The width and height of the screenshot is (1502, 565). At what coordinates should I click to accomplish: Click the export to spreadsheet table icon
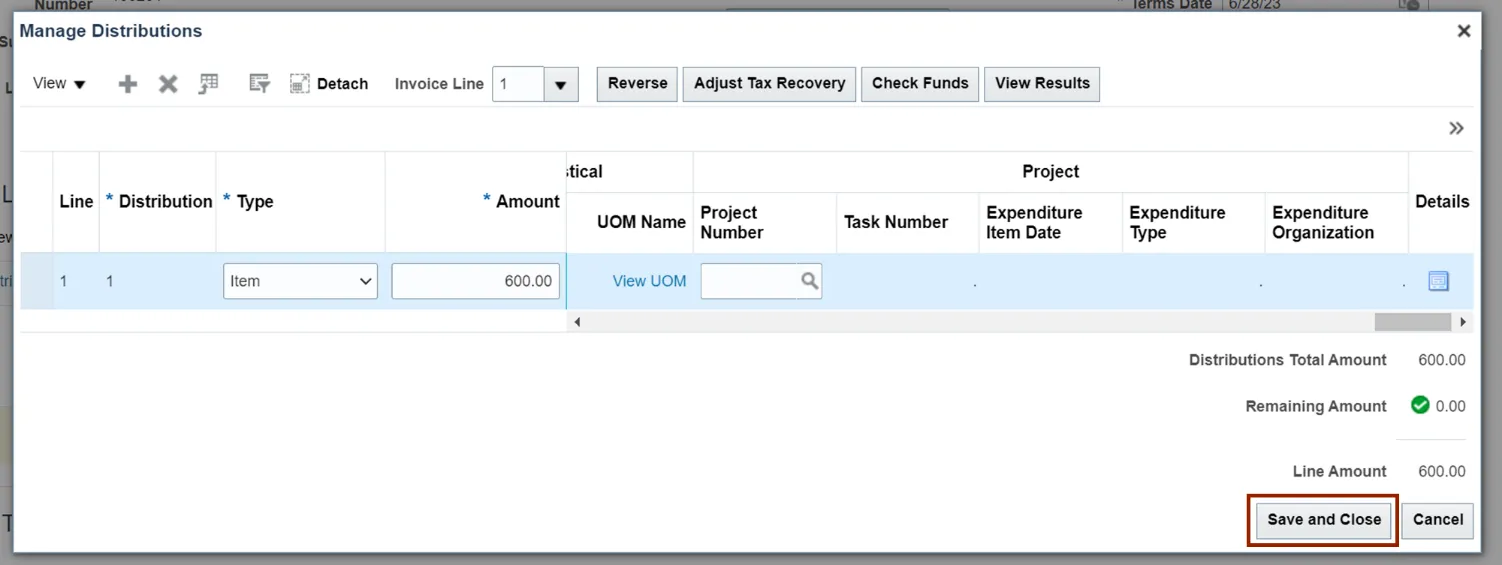(x=208, y=84)
